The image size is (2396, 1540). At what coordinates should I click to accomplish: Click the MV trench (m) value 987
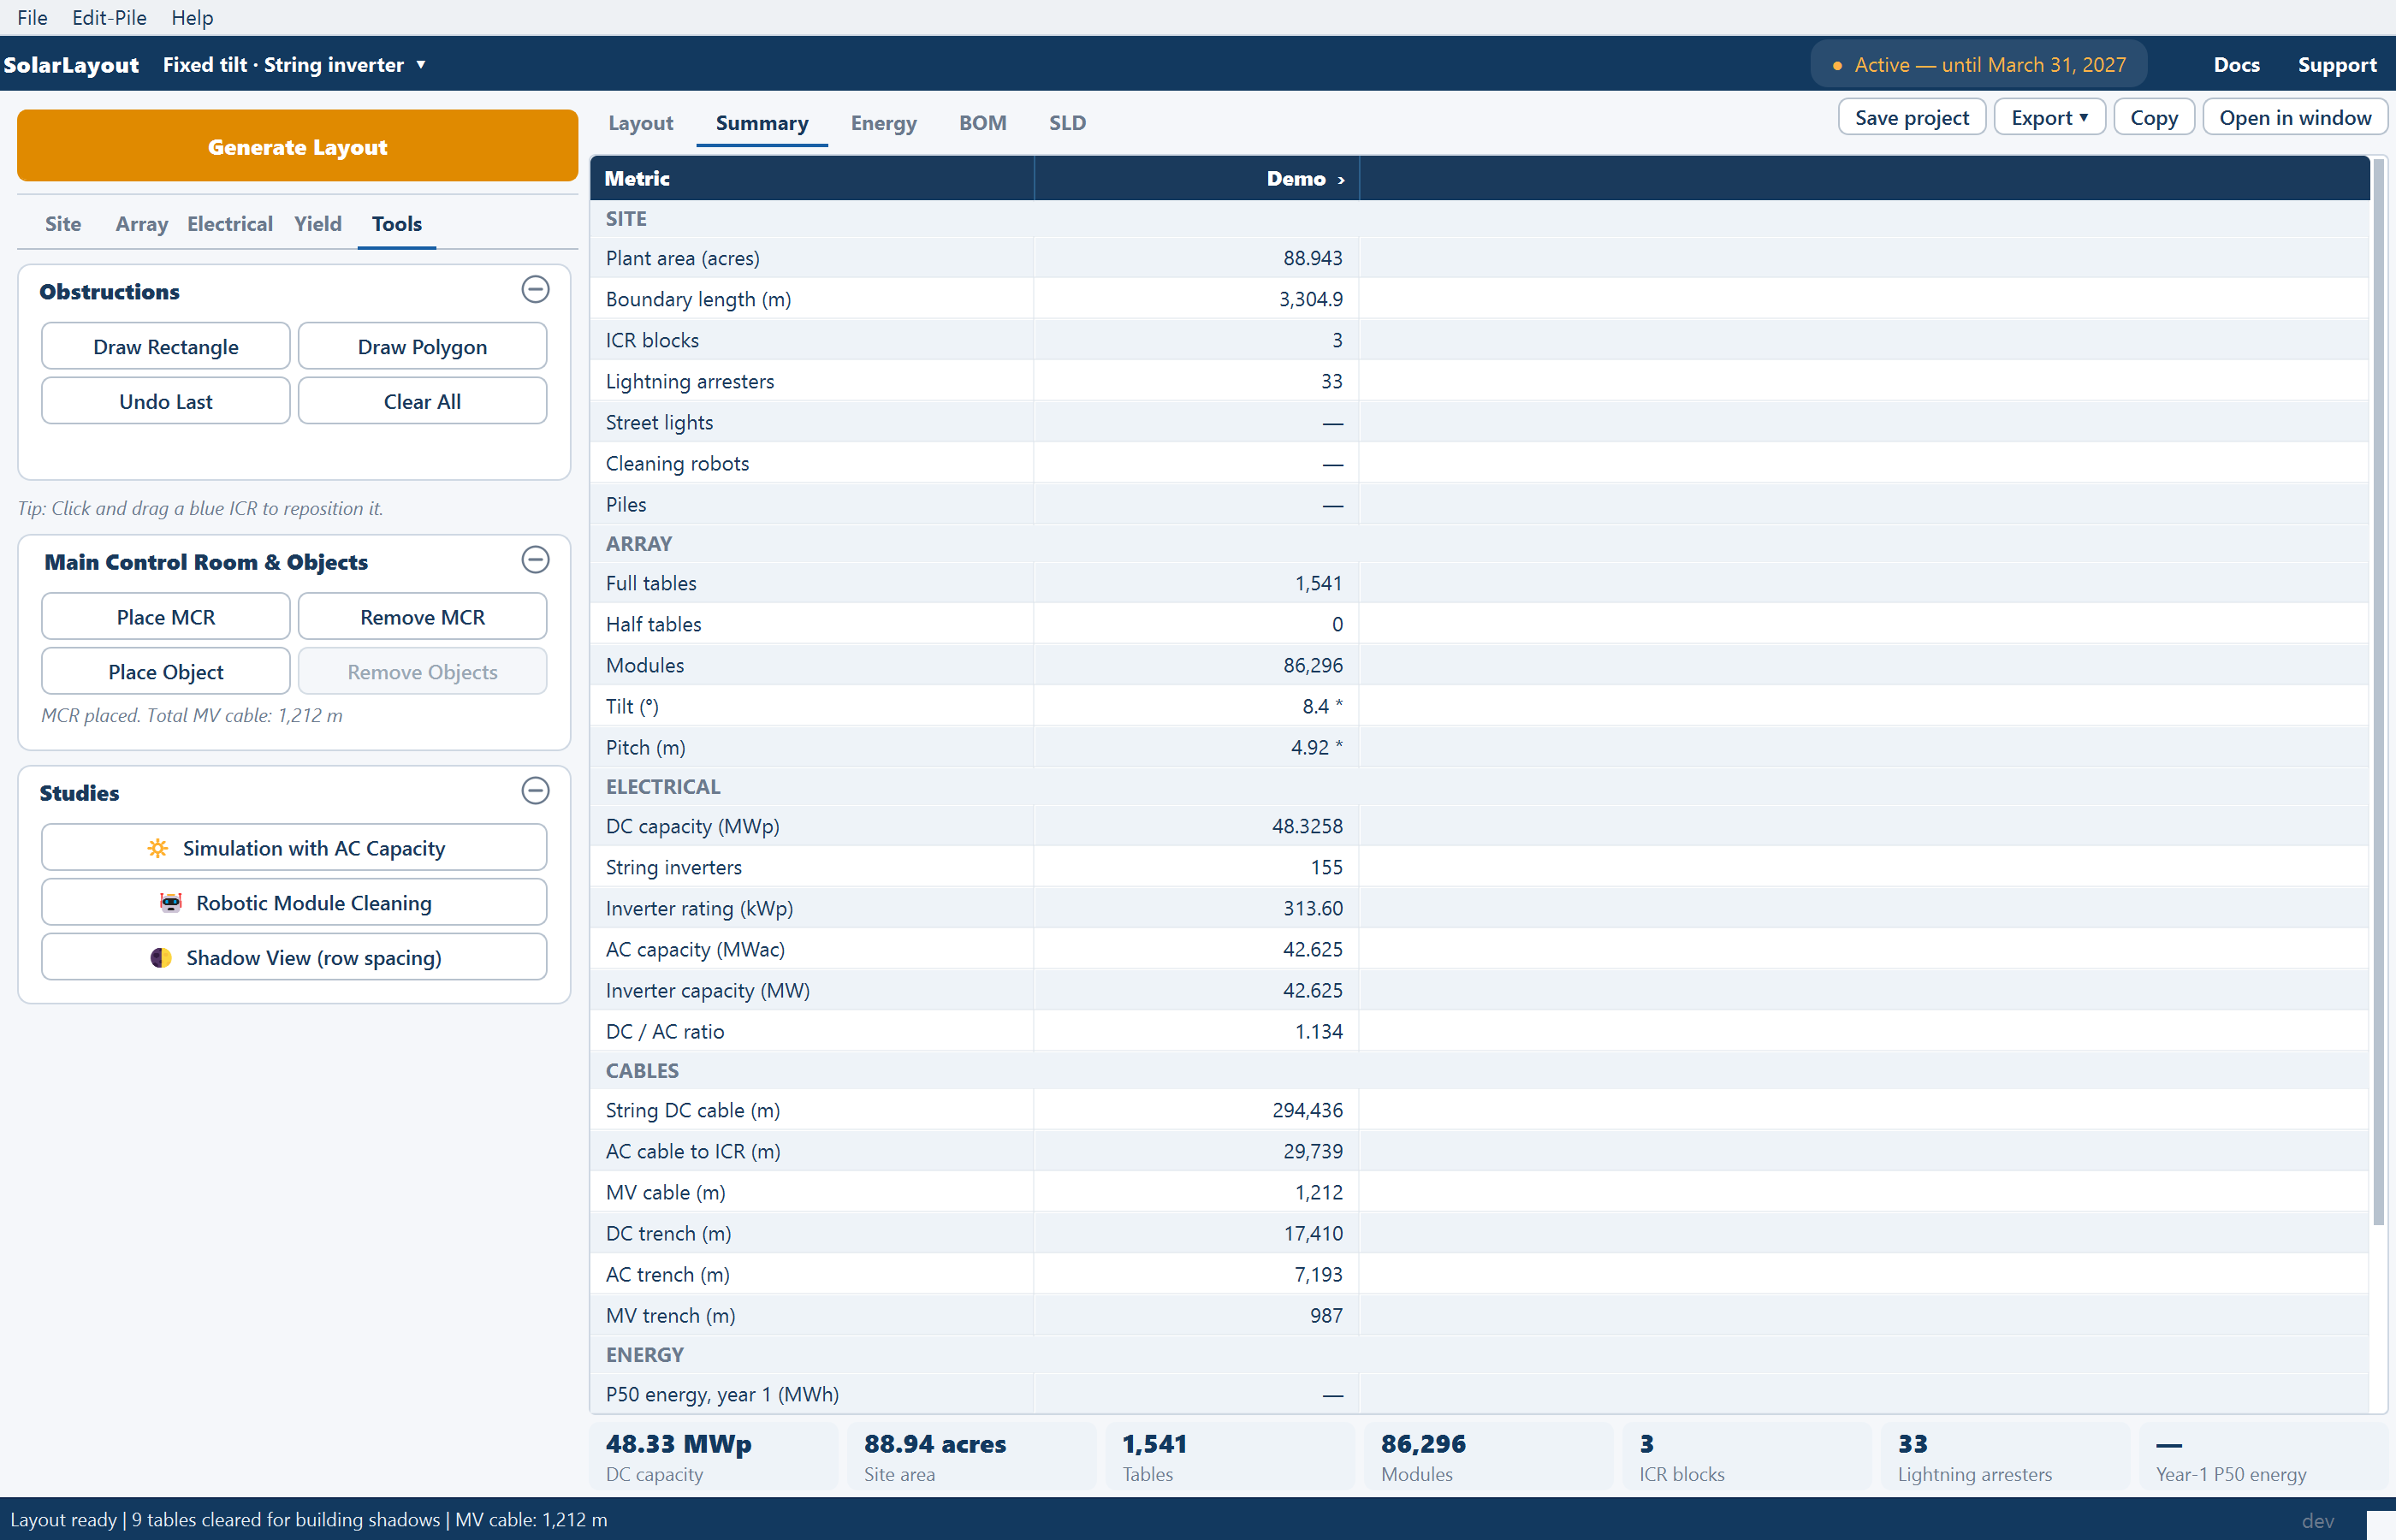pos(1326,1315)
